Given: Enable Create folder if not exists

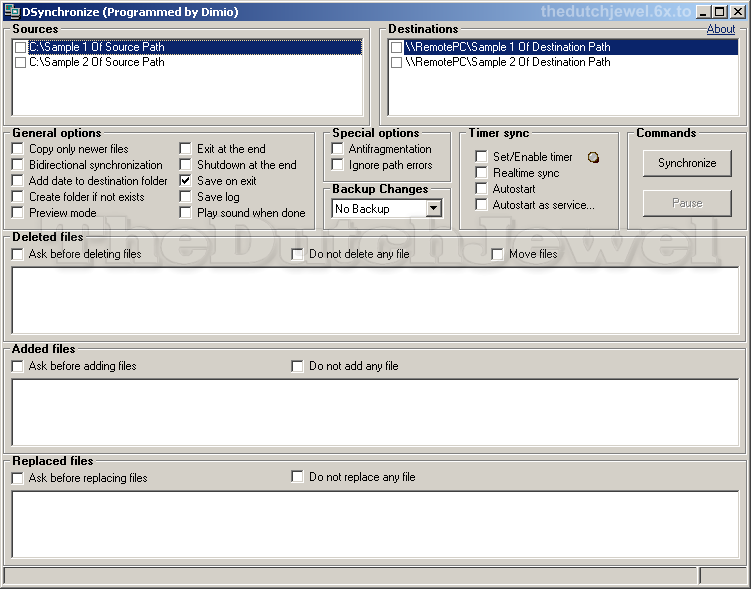Looking at the screenshot, I should 18,197.
